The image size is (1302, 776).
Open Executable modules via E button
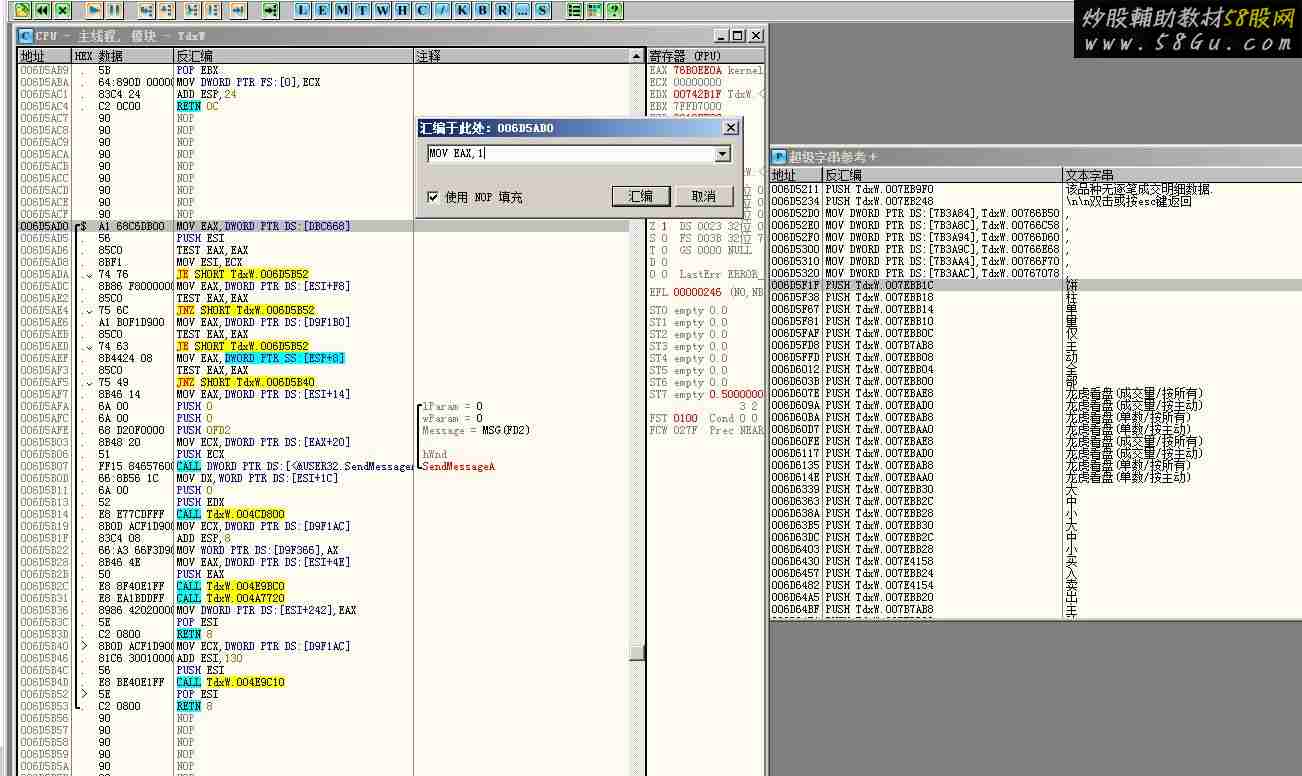click(x=322, y=10)
